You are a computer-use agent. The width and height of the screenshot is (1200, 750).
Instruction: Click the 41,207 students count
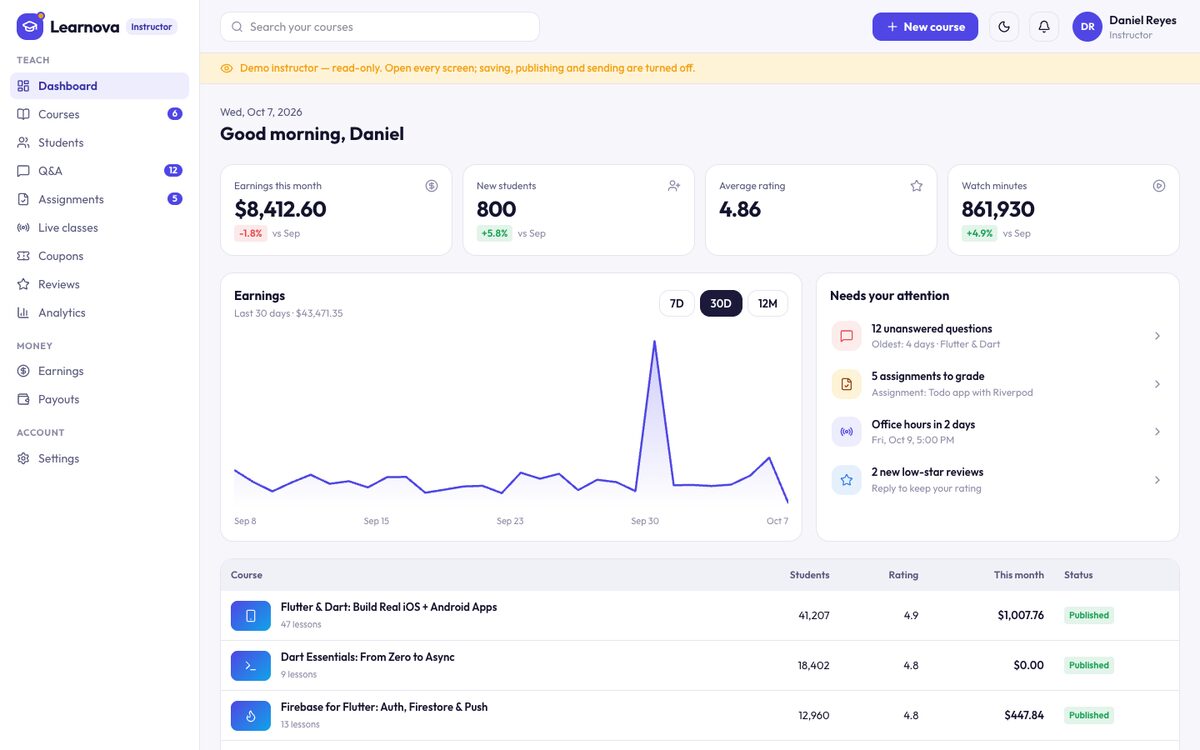click(814, 616)
